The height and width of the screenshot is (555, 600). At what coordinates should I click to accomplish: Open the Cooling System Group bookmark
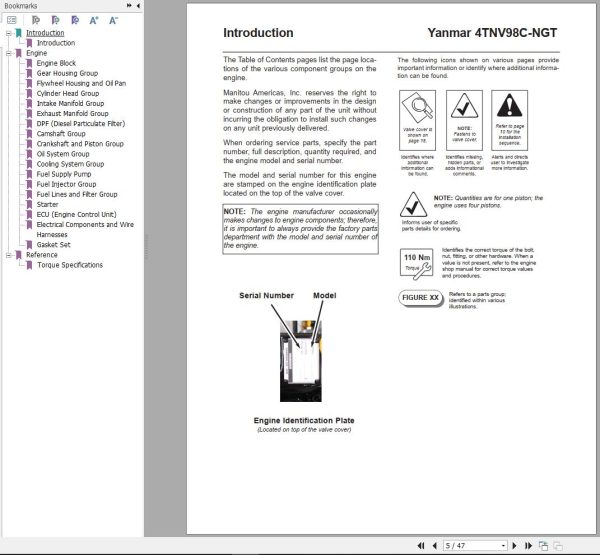tap(70, 164)
